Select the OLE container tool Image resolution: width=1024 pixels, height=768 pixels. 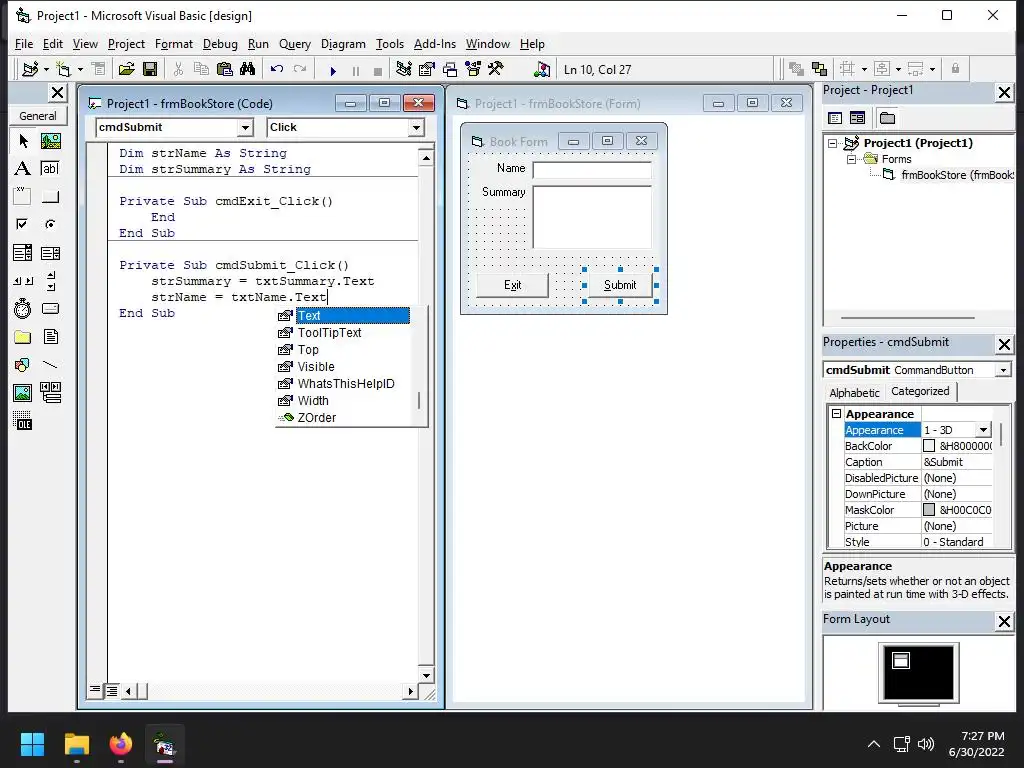[x=23, y=421]
